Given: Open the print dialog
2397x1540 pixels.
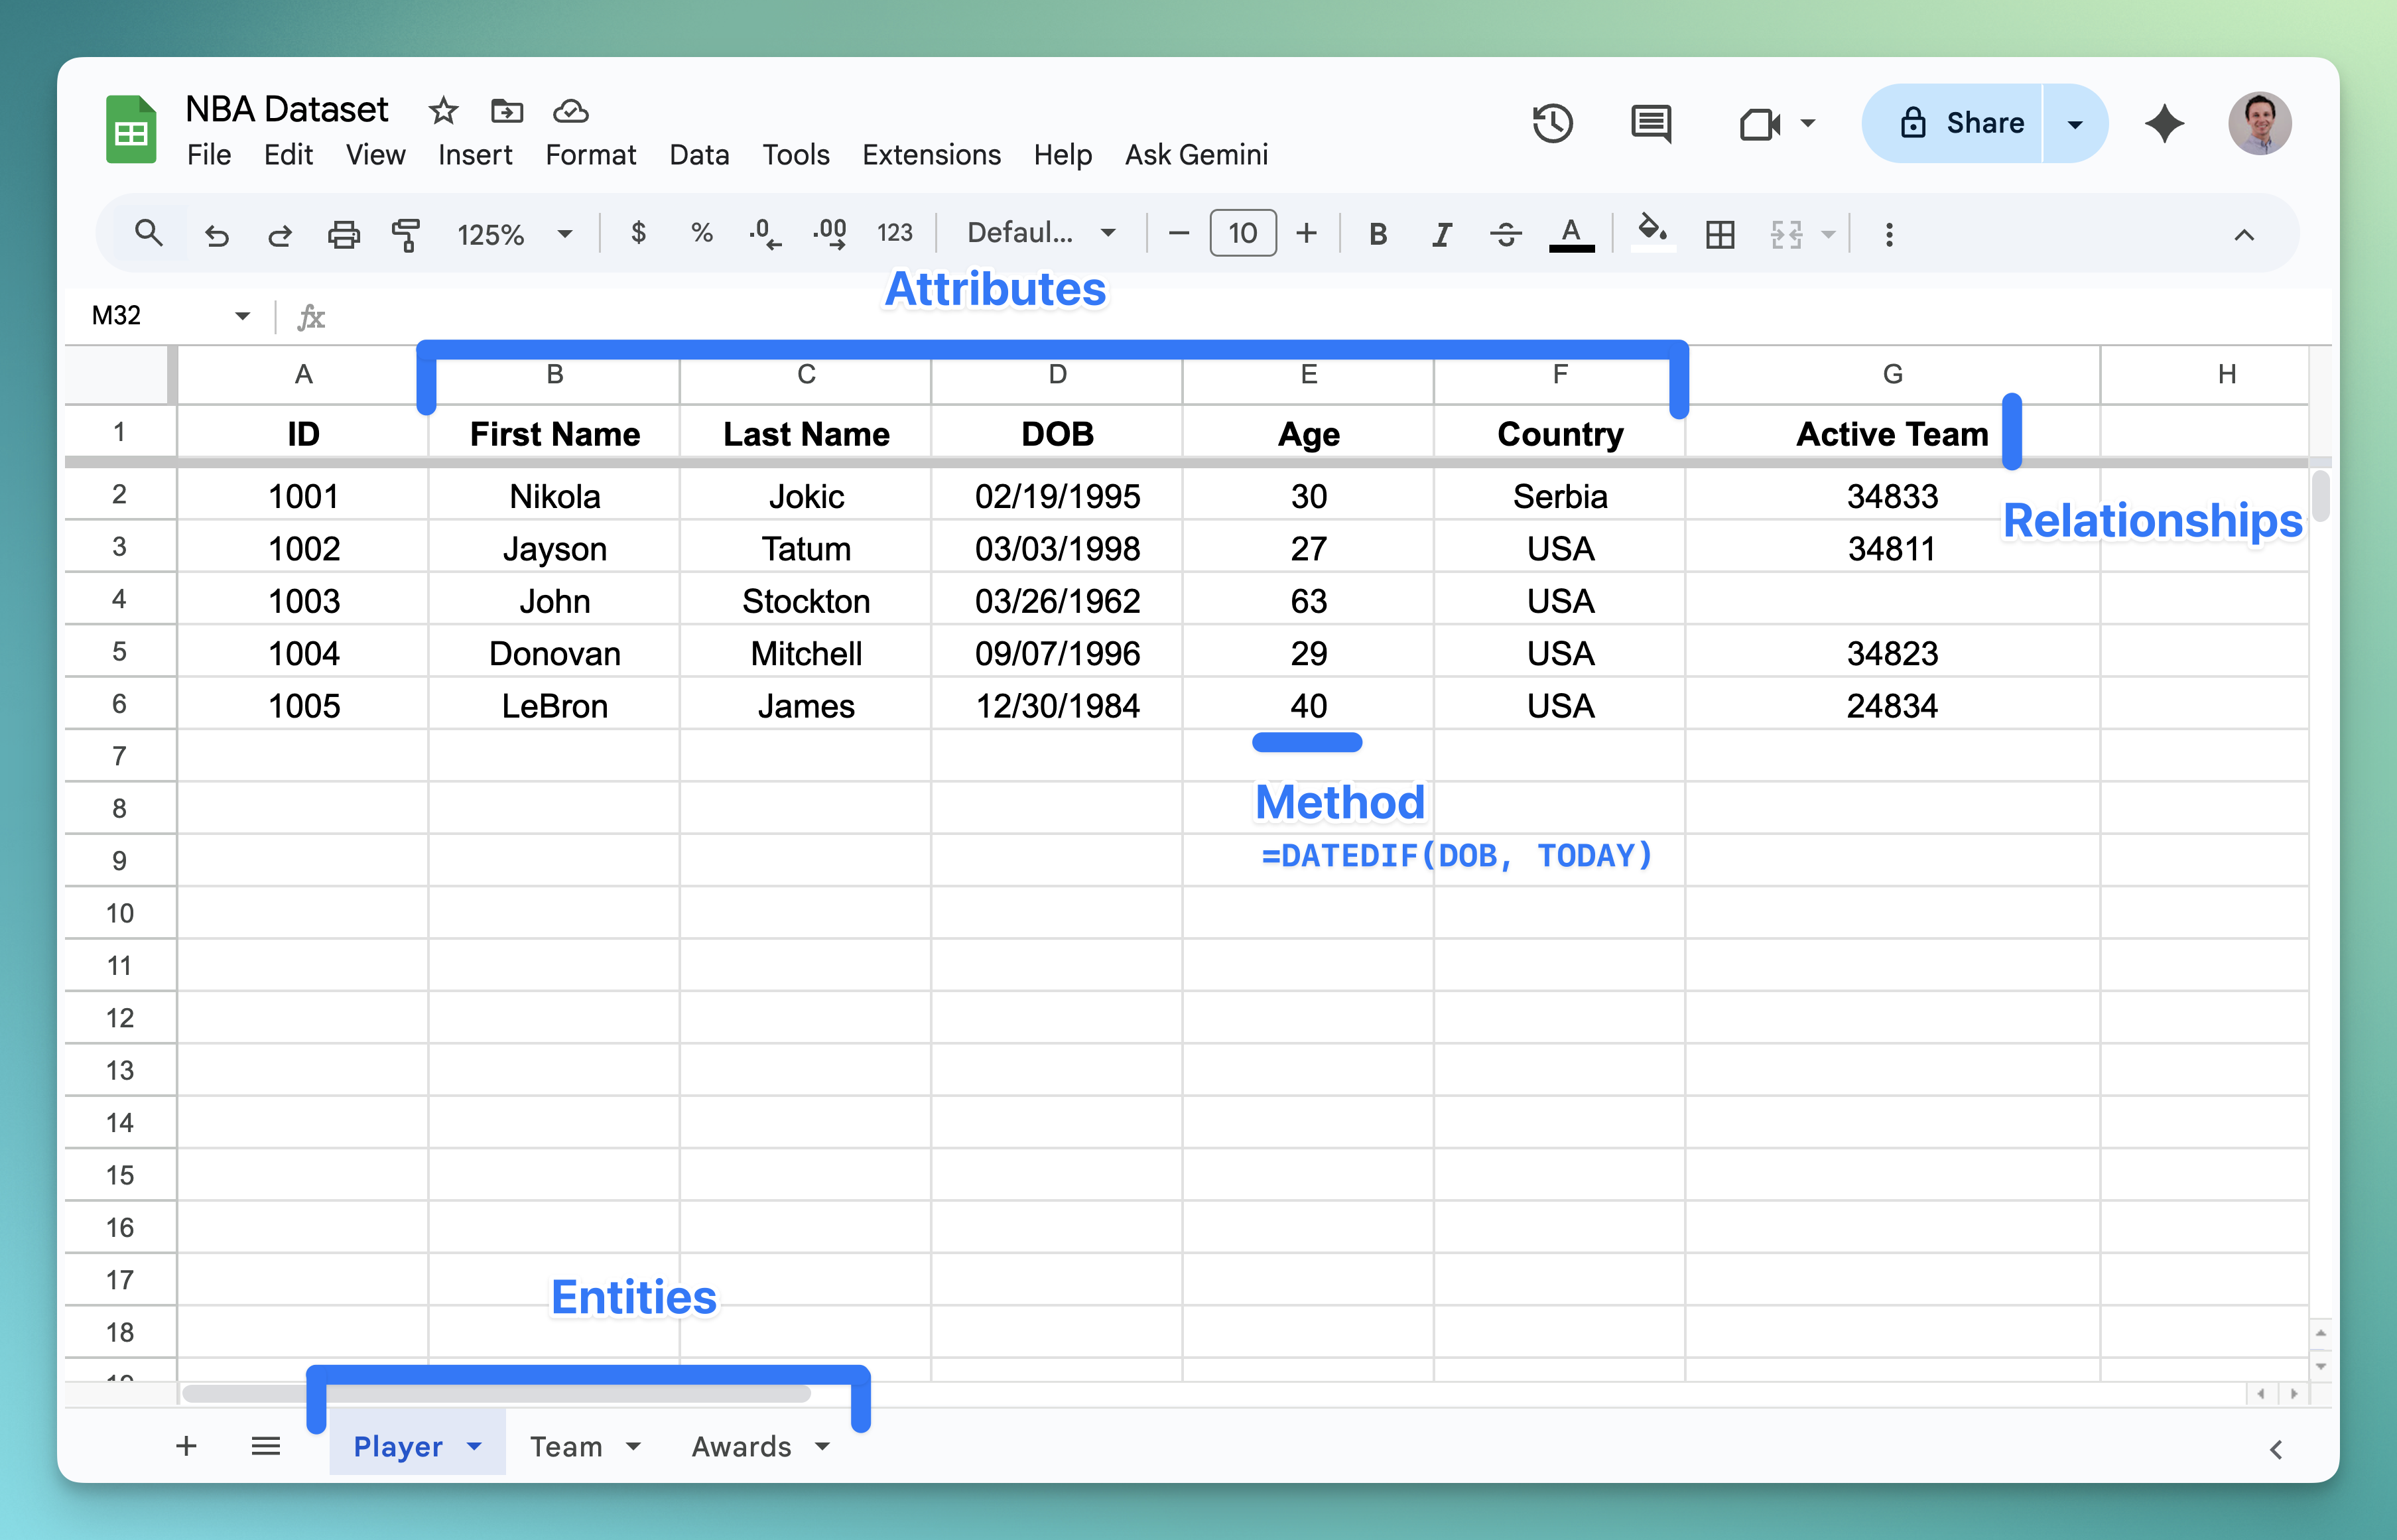Looking at the screenshot, I should click(344, 233).
